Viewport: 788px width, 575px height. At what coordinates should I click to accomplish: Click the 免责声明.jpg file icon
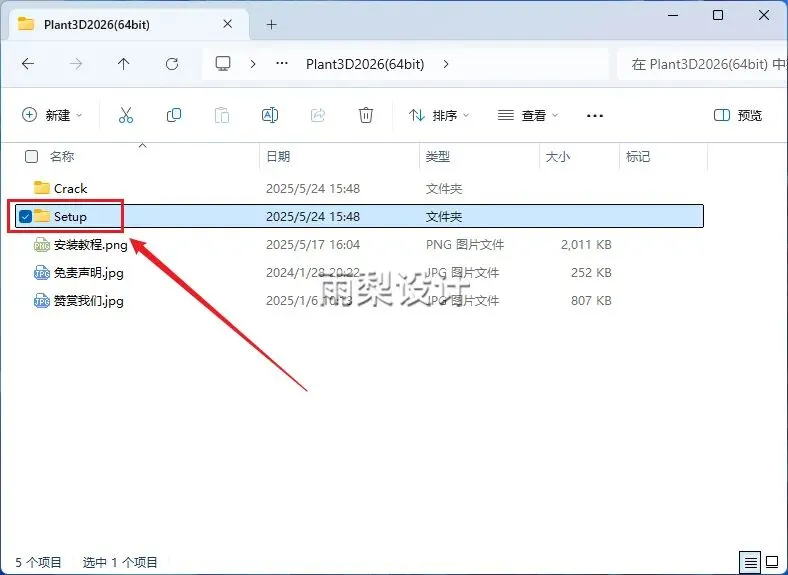click(42, 273)
